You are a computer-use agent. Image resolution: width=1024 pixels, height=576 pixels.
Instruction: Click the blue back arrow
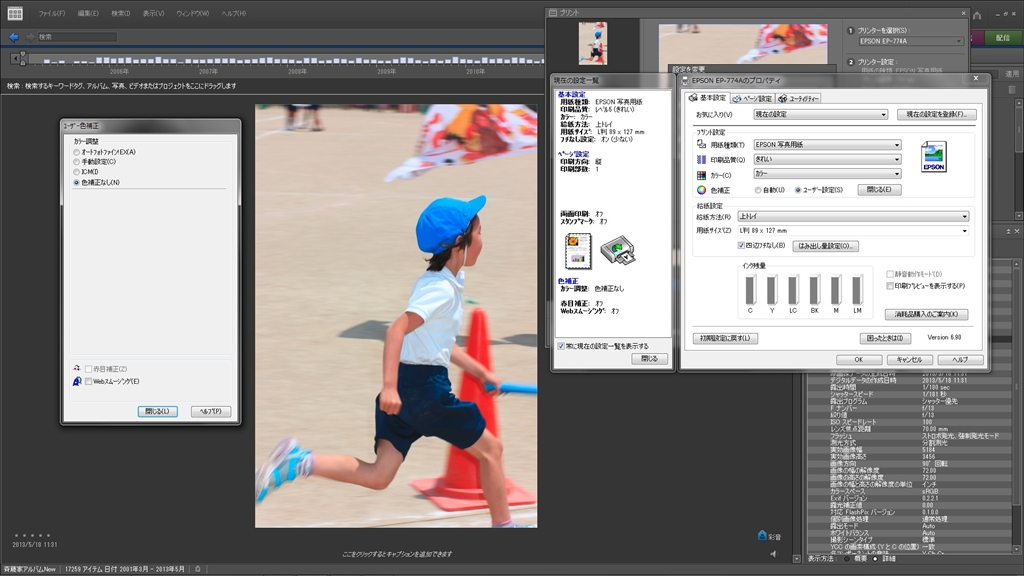click(14, 37)
